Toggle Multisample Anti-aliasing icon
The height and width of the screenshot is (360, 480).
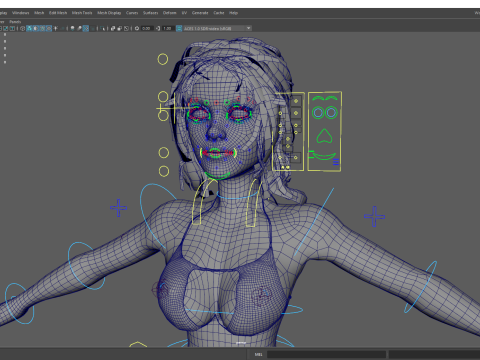pos(86,28)
